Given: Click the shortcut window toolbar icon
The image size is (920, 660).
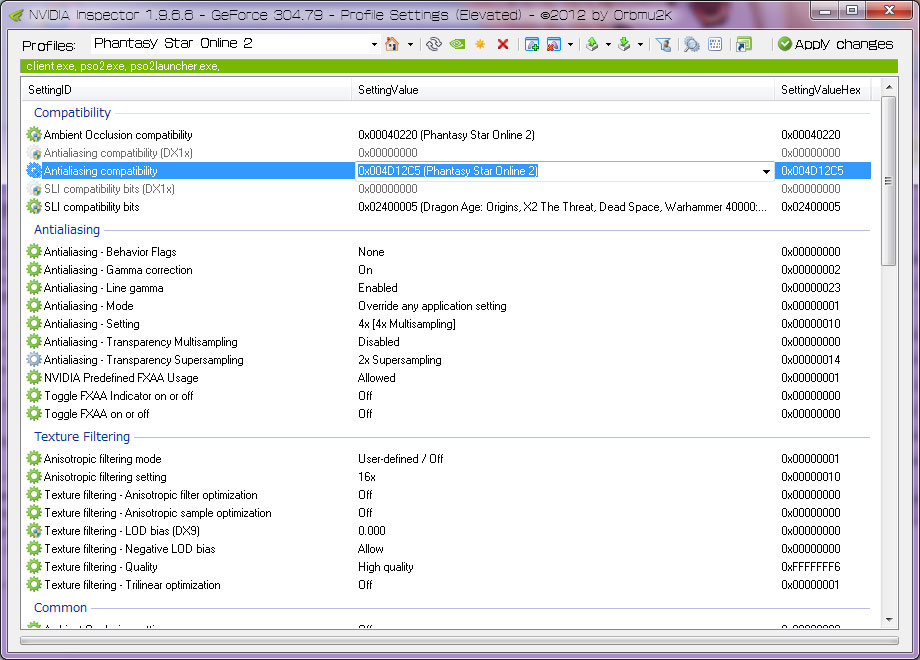Looking at the screenshot, I should 743,44.
